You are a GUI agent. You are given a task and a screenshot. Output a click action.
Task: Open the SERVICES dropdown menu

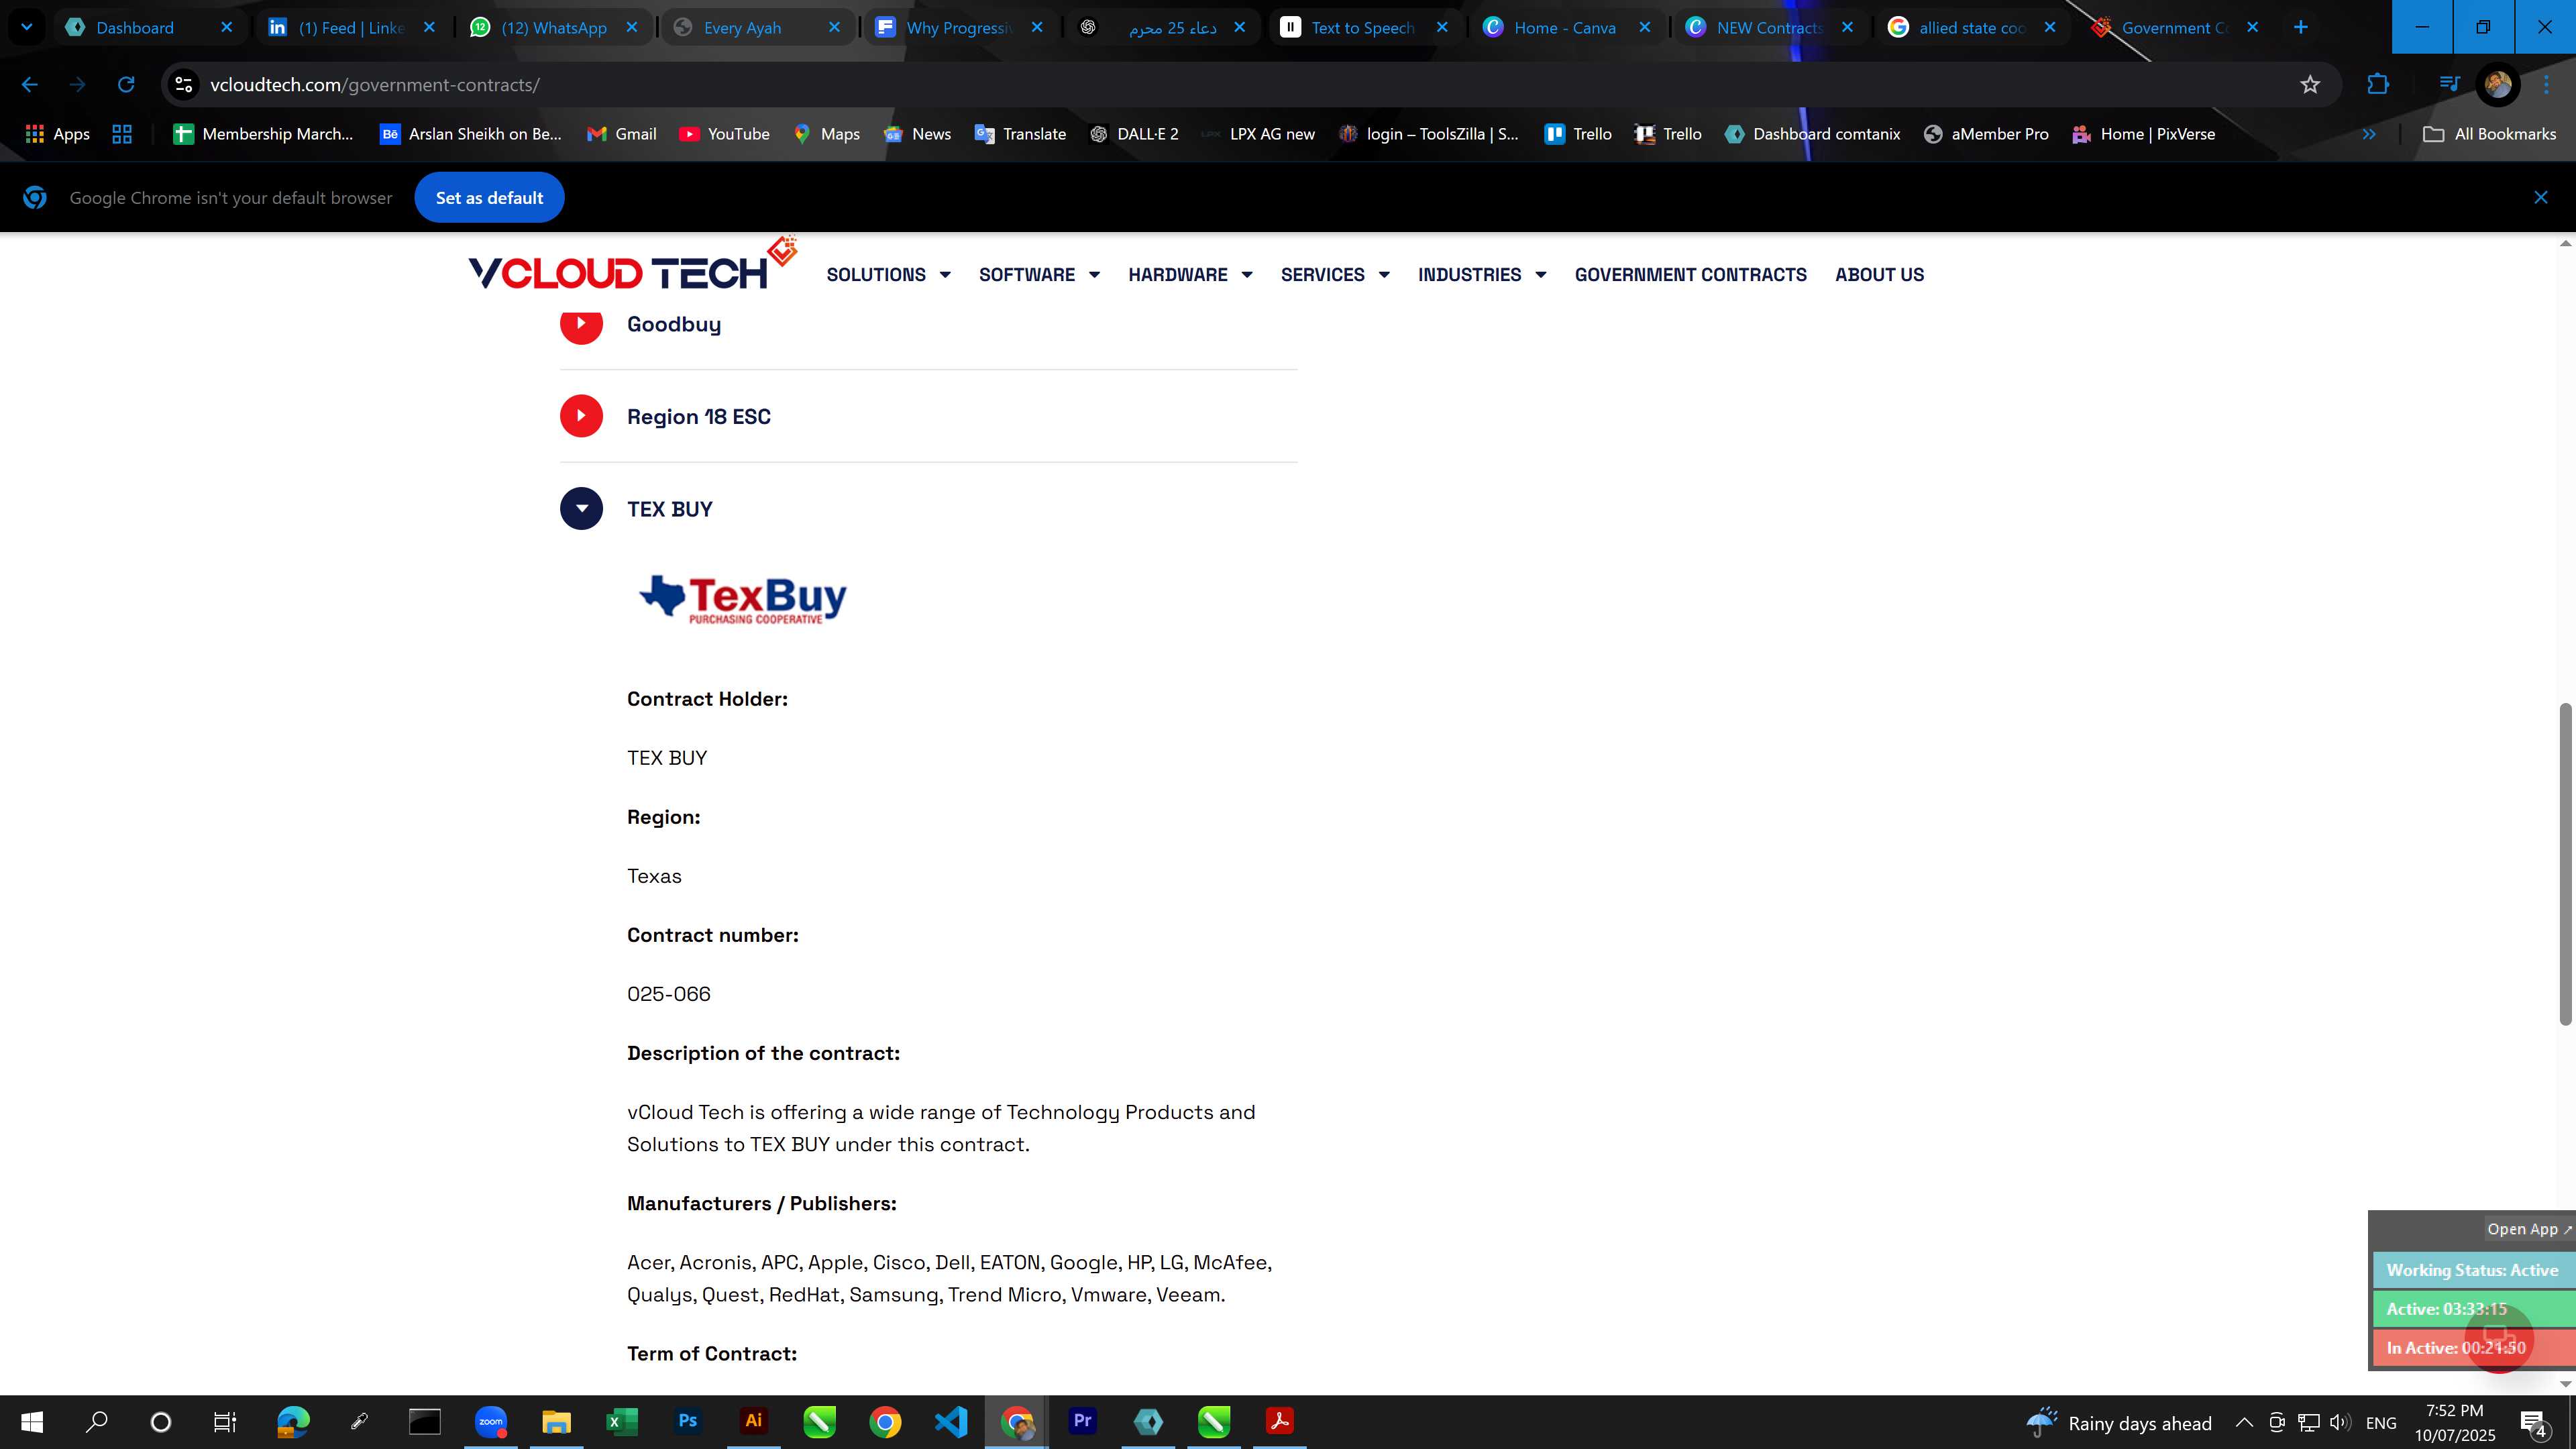tap(1335, 275)
